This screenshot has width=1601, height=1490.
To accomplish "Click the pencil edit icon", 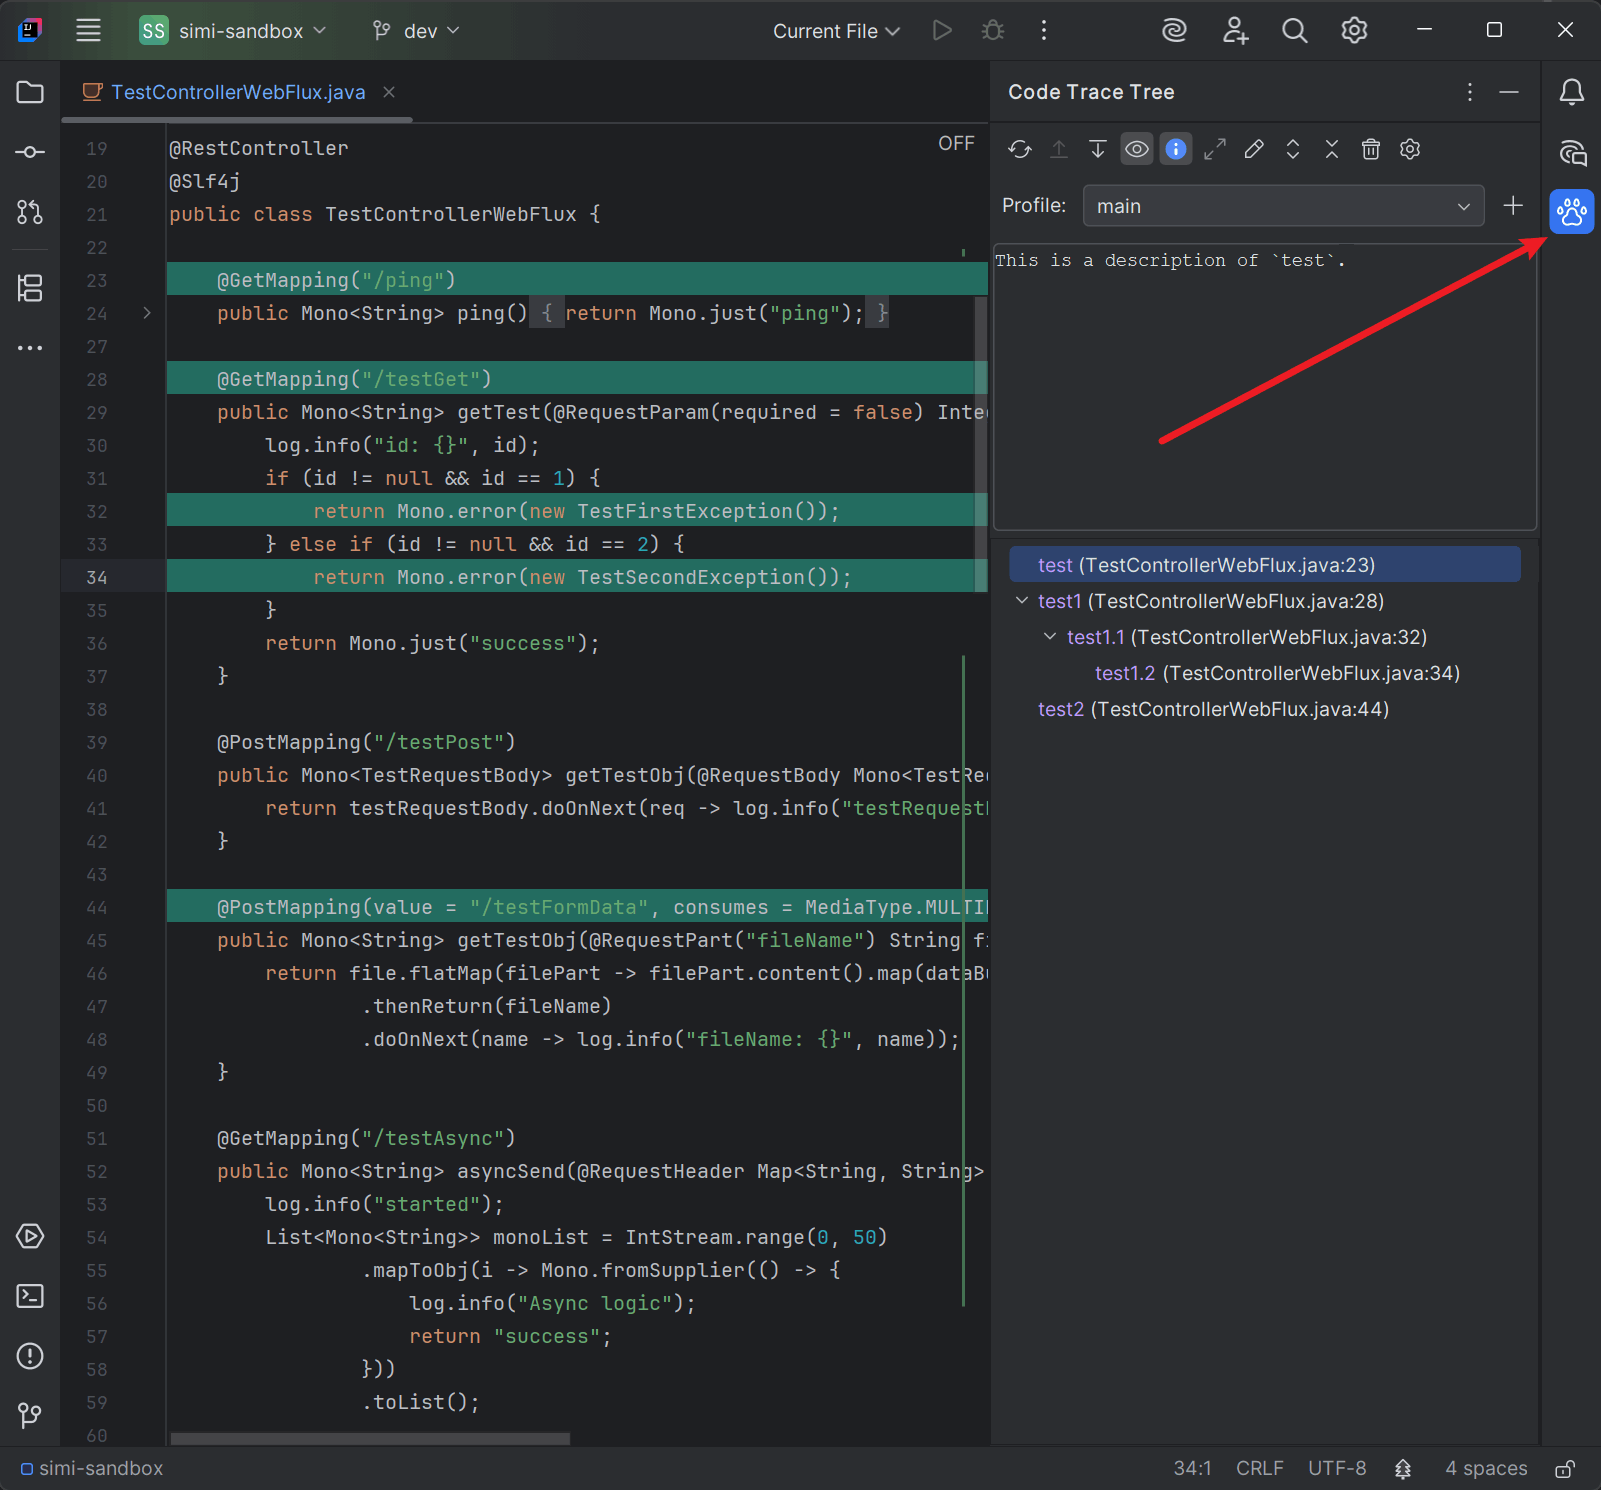I will [x=1254, y=149].
